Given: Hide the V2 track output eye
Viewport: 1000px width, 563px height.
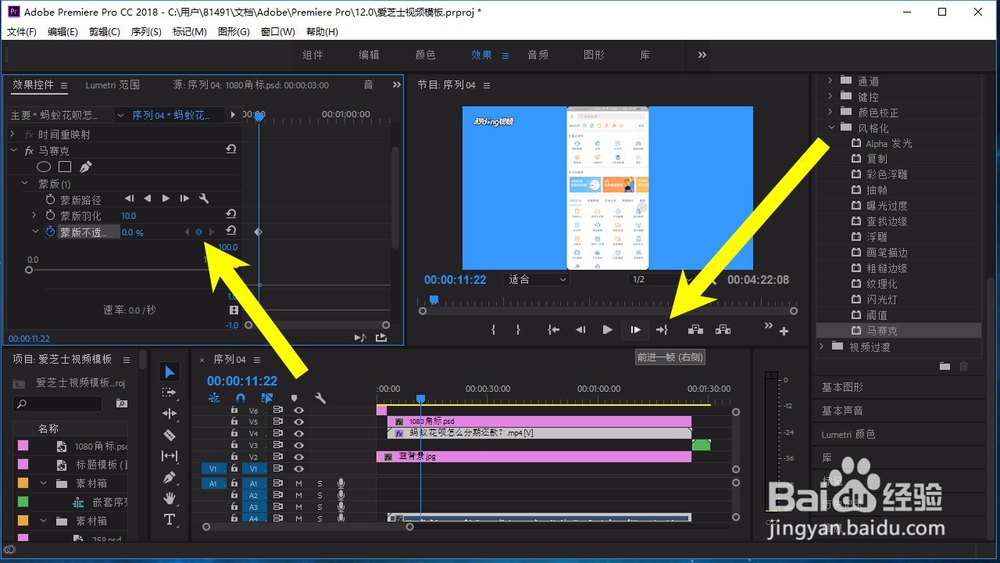Looking at the screenshot, I should click(298, 457).
